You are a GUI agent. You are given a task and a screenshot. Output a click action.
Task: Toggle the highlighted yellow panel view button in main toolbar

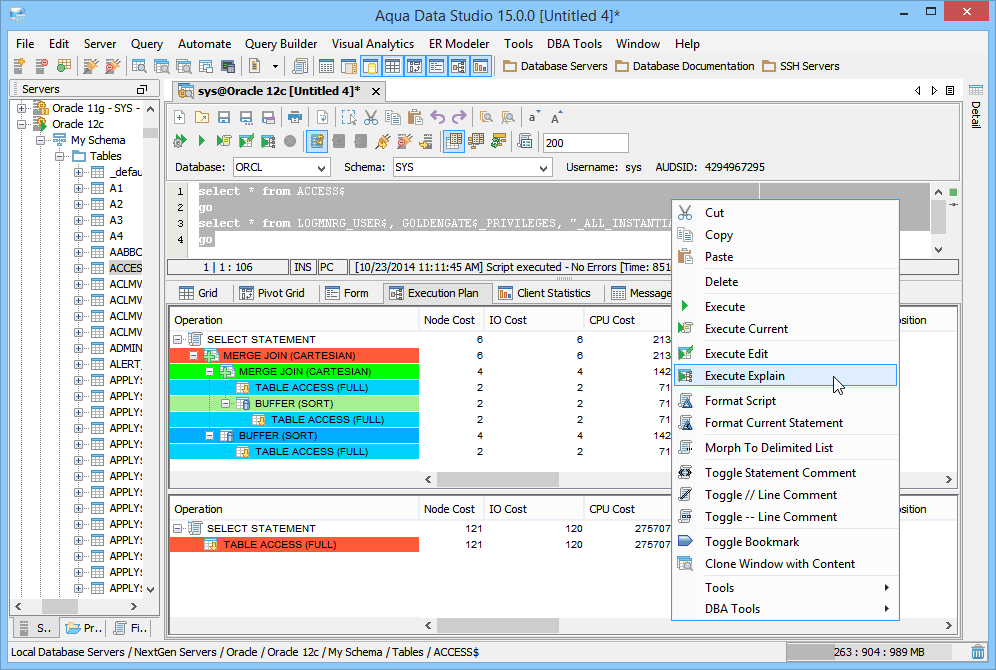370,66
